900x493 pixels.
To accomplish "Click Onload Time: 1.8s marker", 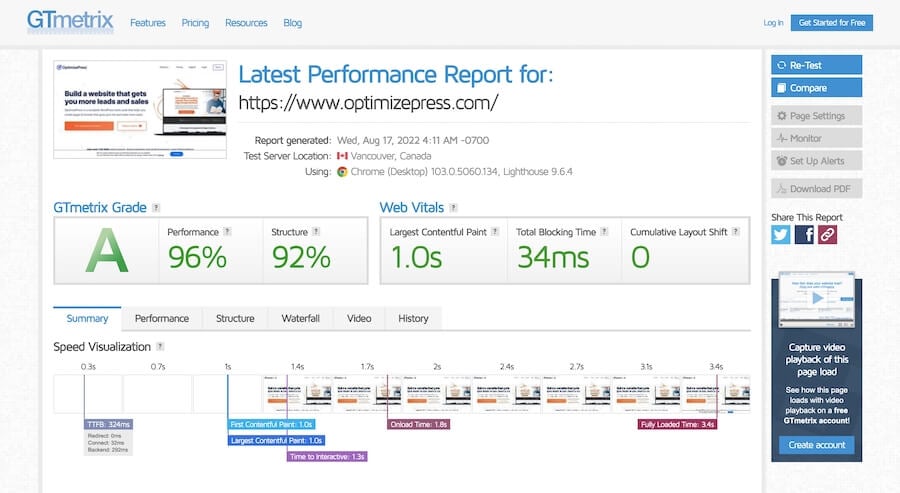I will click(418, 425).
